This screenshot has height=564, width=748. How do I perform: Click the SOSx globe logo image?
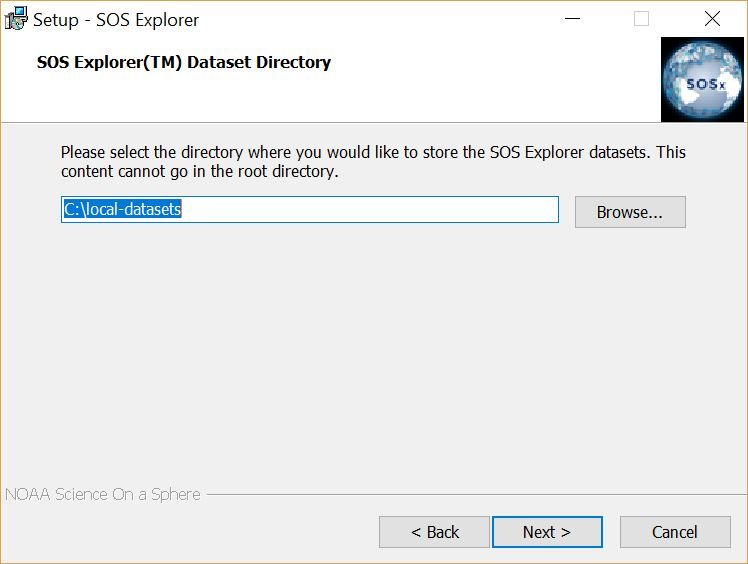pos(702,80)
